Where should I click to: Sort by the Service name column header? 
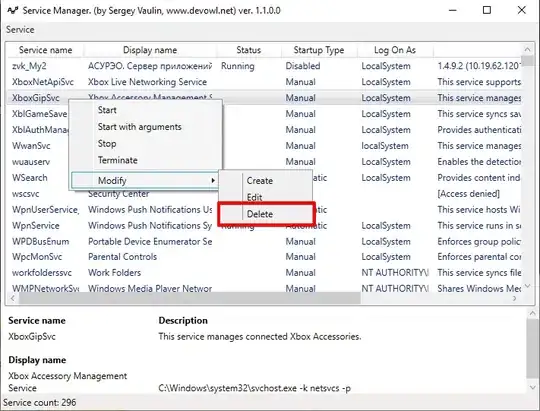pos(45,50)
